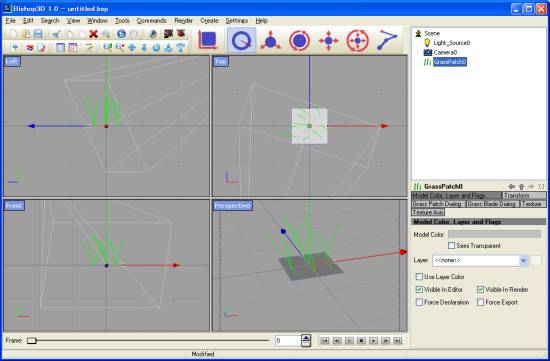This screenshot has width=550, height=361.
Task: Uncheck Visible In Editor
Action: point(419,289)
